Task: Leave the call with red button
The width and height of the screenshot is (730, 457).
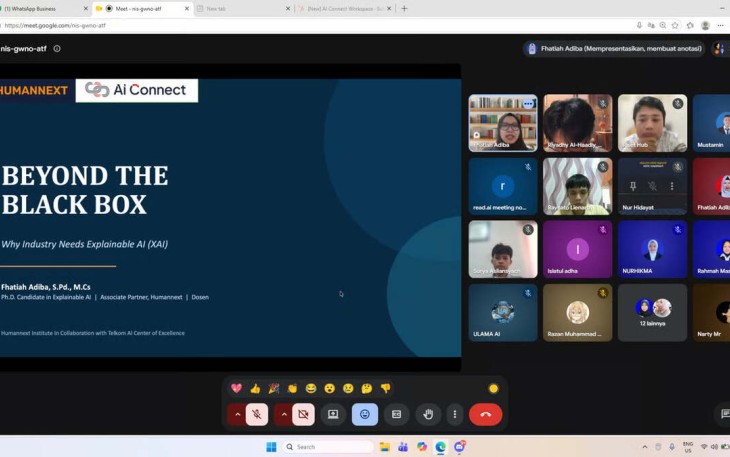Action: 486,414
